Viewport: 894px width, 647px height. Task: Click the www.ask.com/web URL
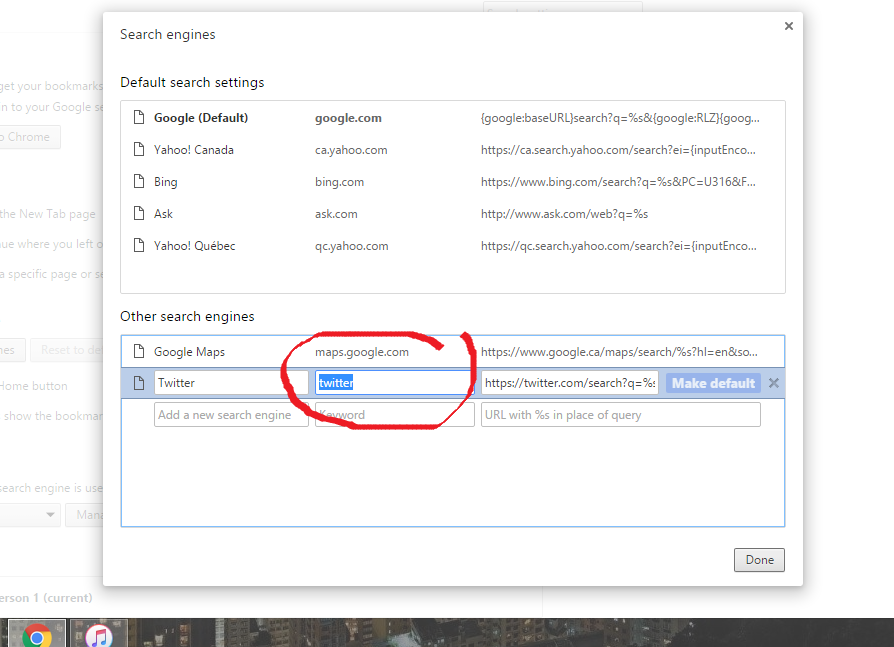pos(564,214)
